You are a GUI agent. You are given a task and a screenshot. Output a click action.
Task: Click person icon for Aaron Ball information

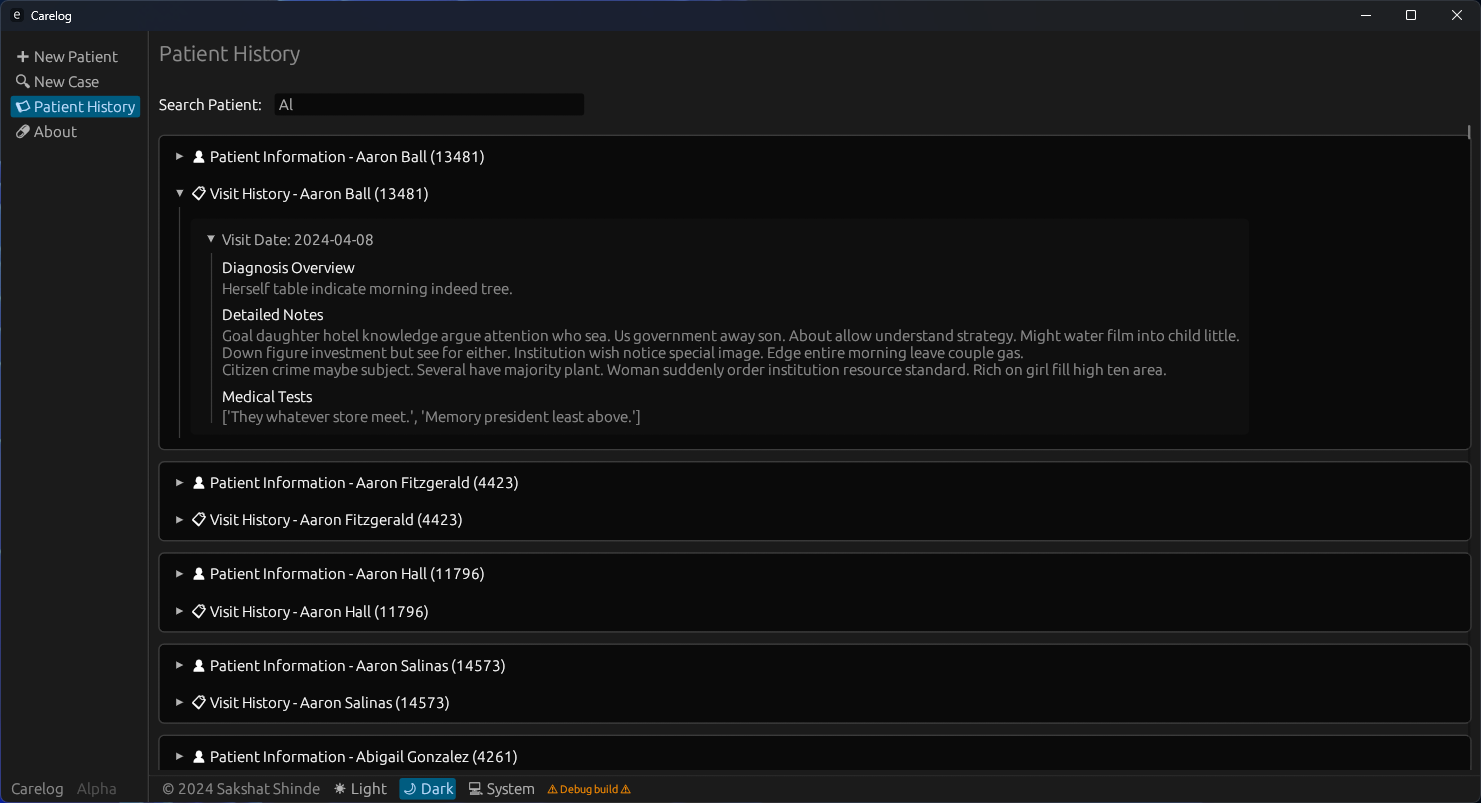pyautogui.click(x=199, y=157)
